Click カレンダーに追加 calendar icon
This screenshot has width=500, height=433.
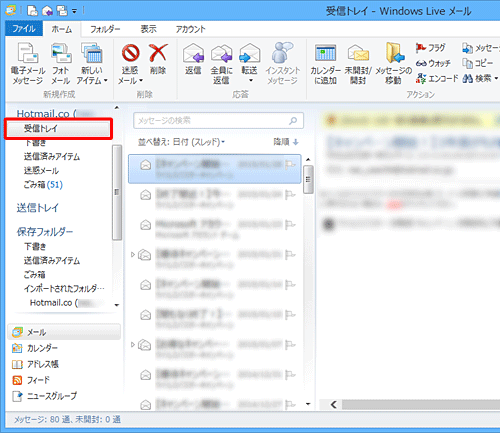pyautogui.click(x=325, y=53)
